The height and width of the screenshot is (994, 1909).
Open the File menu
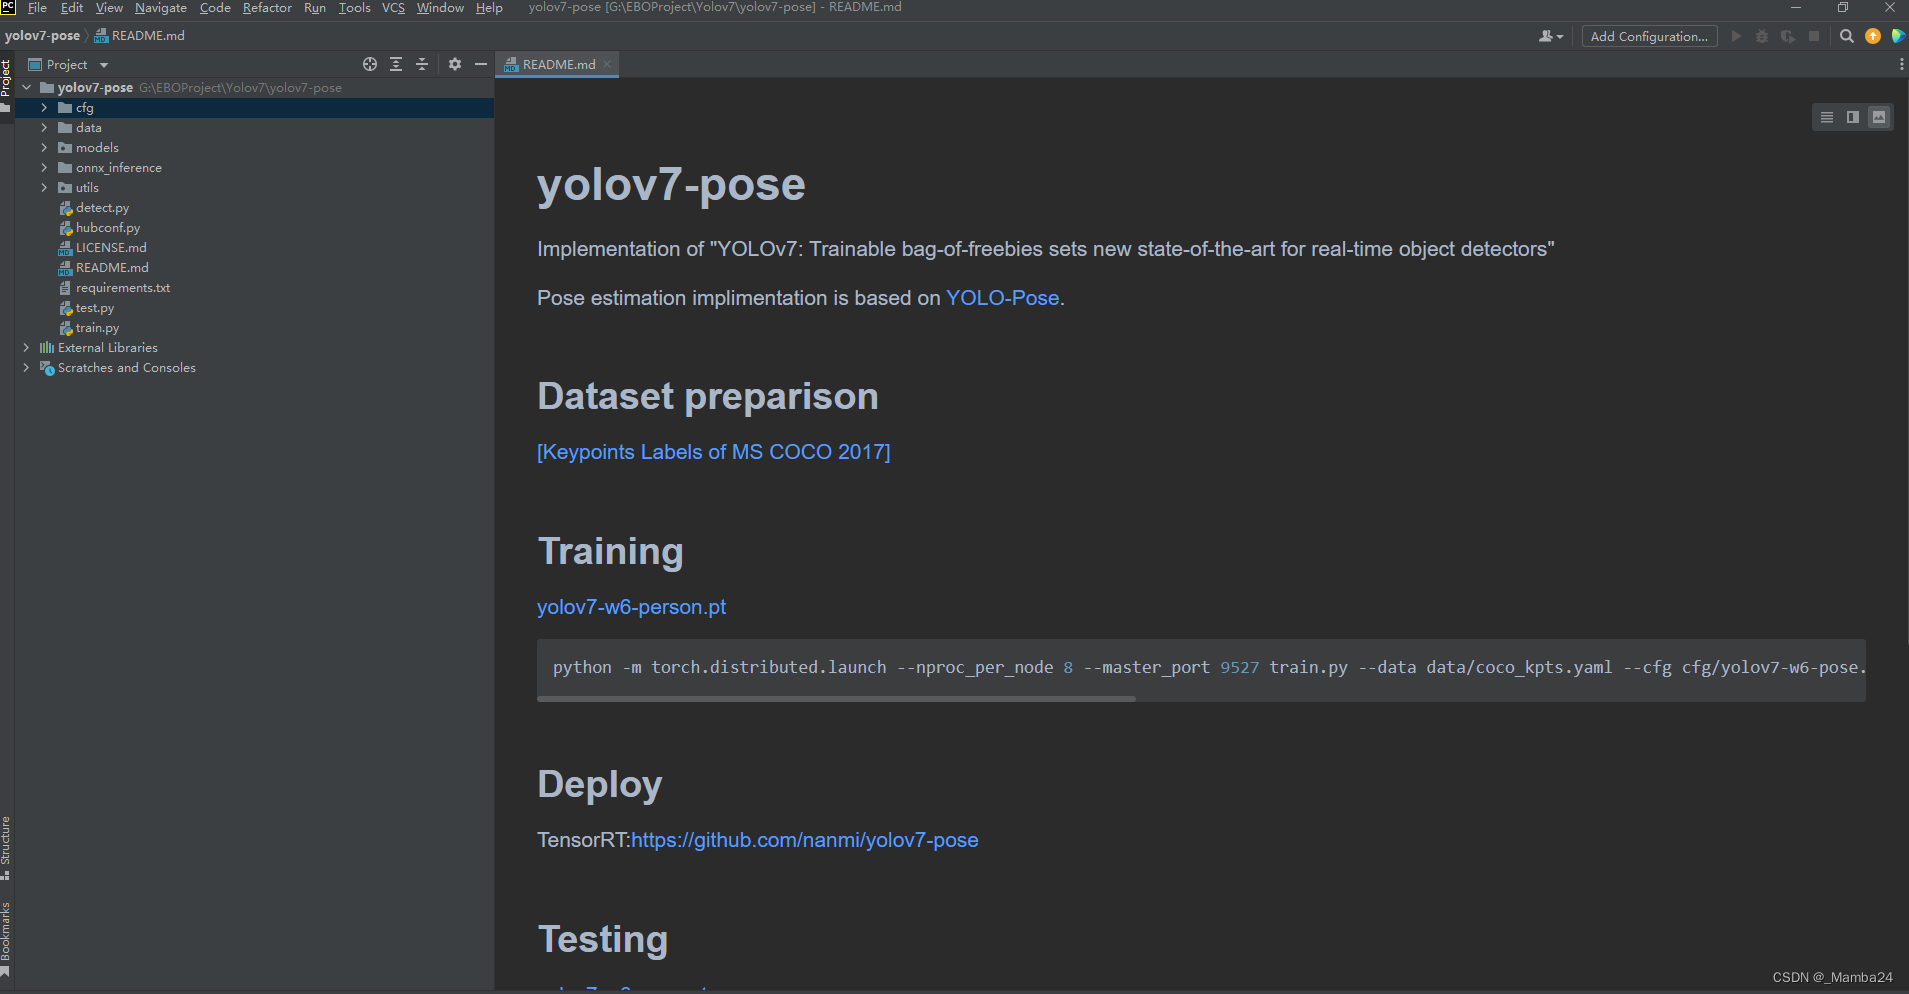click(38, 8)
